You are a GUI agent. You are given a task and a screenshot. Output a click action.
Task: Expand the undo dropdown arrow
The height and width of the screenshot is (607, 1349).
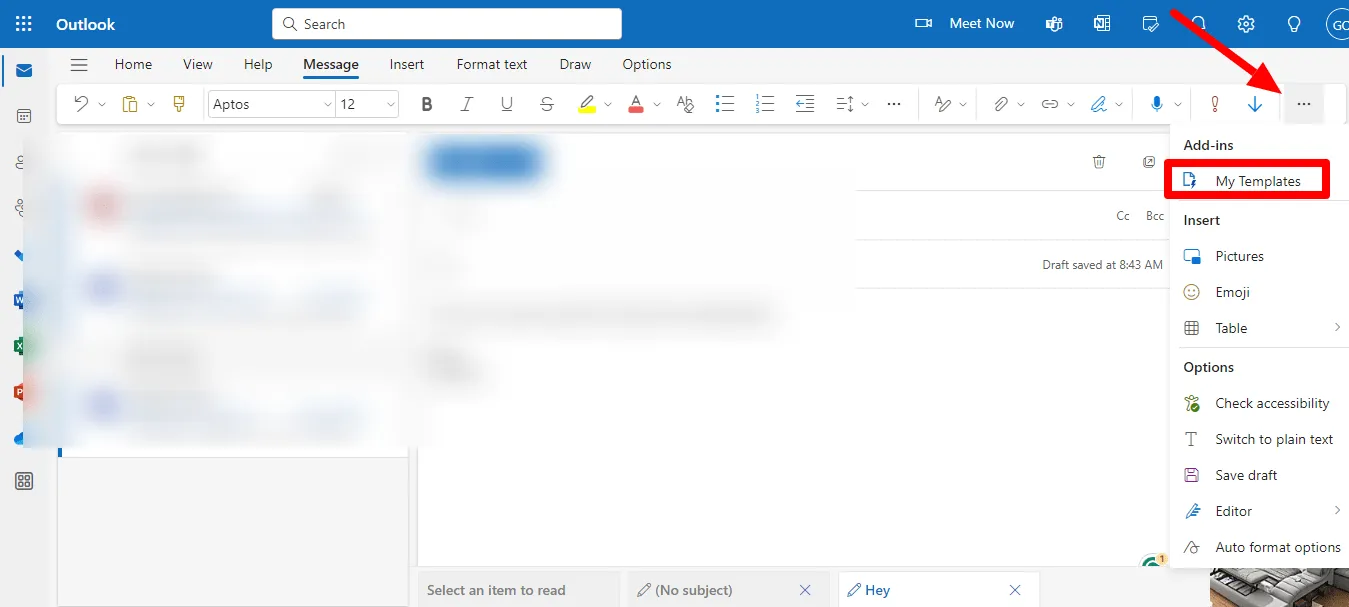coord(102,104)
